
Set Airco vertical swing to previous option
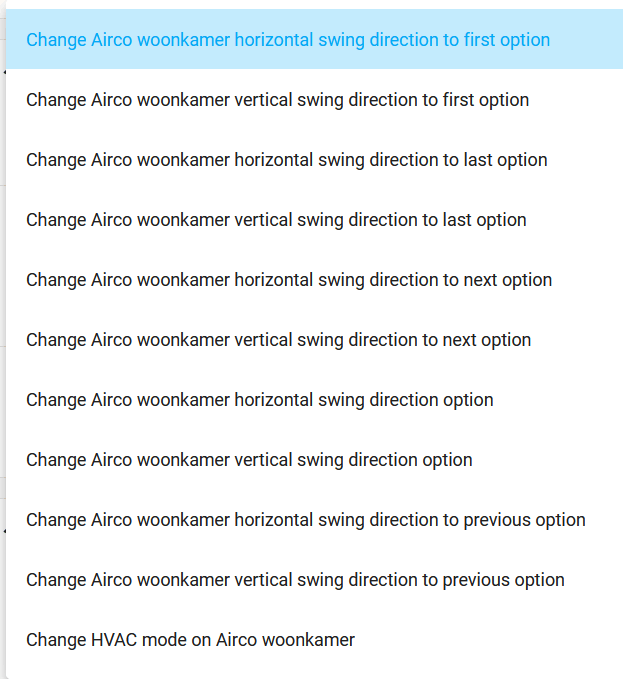pos(314,579)
